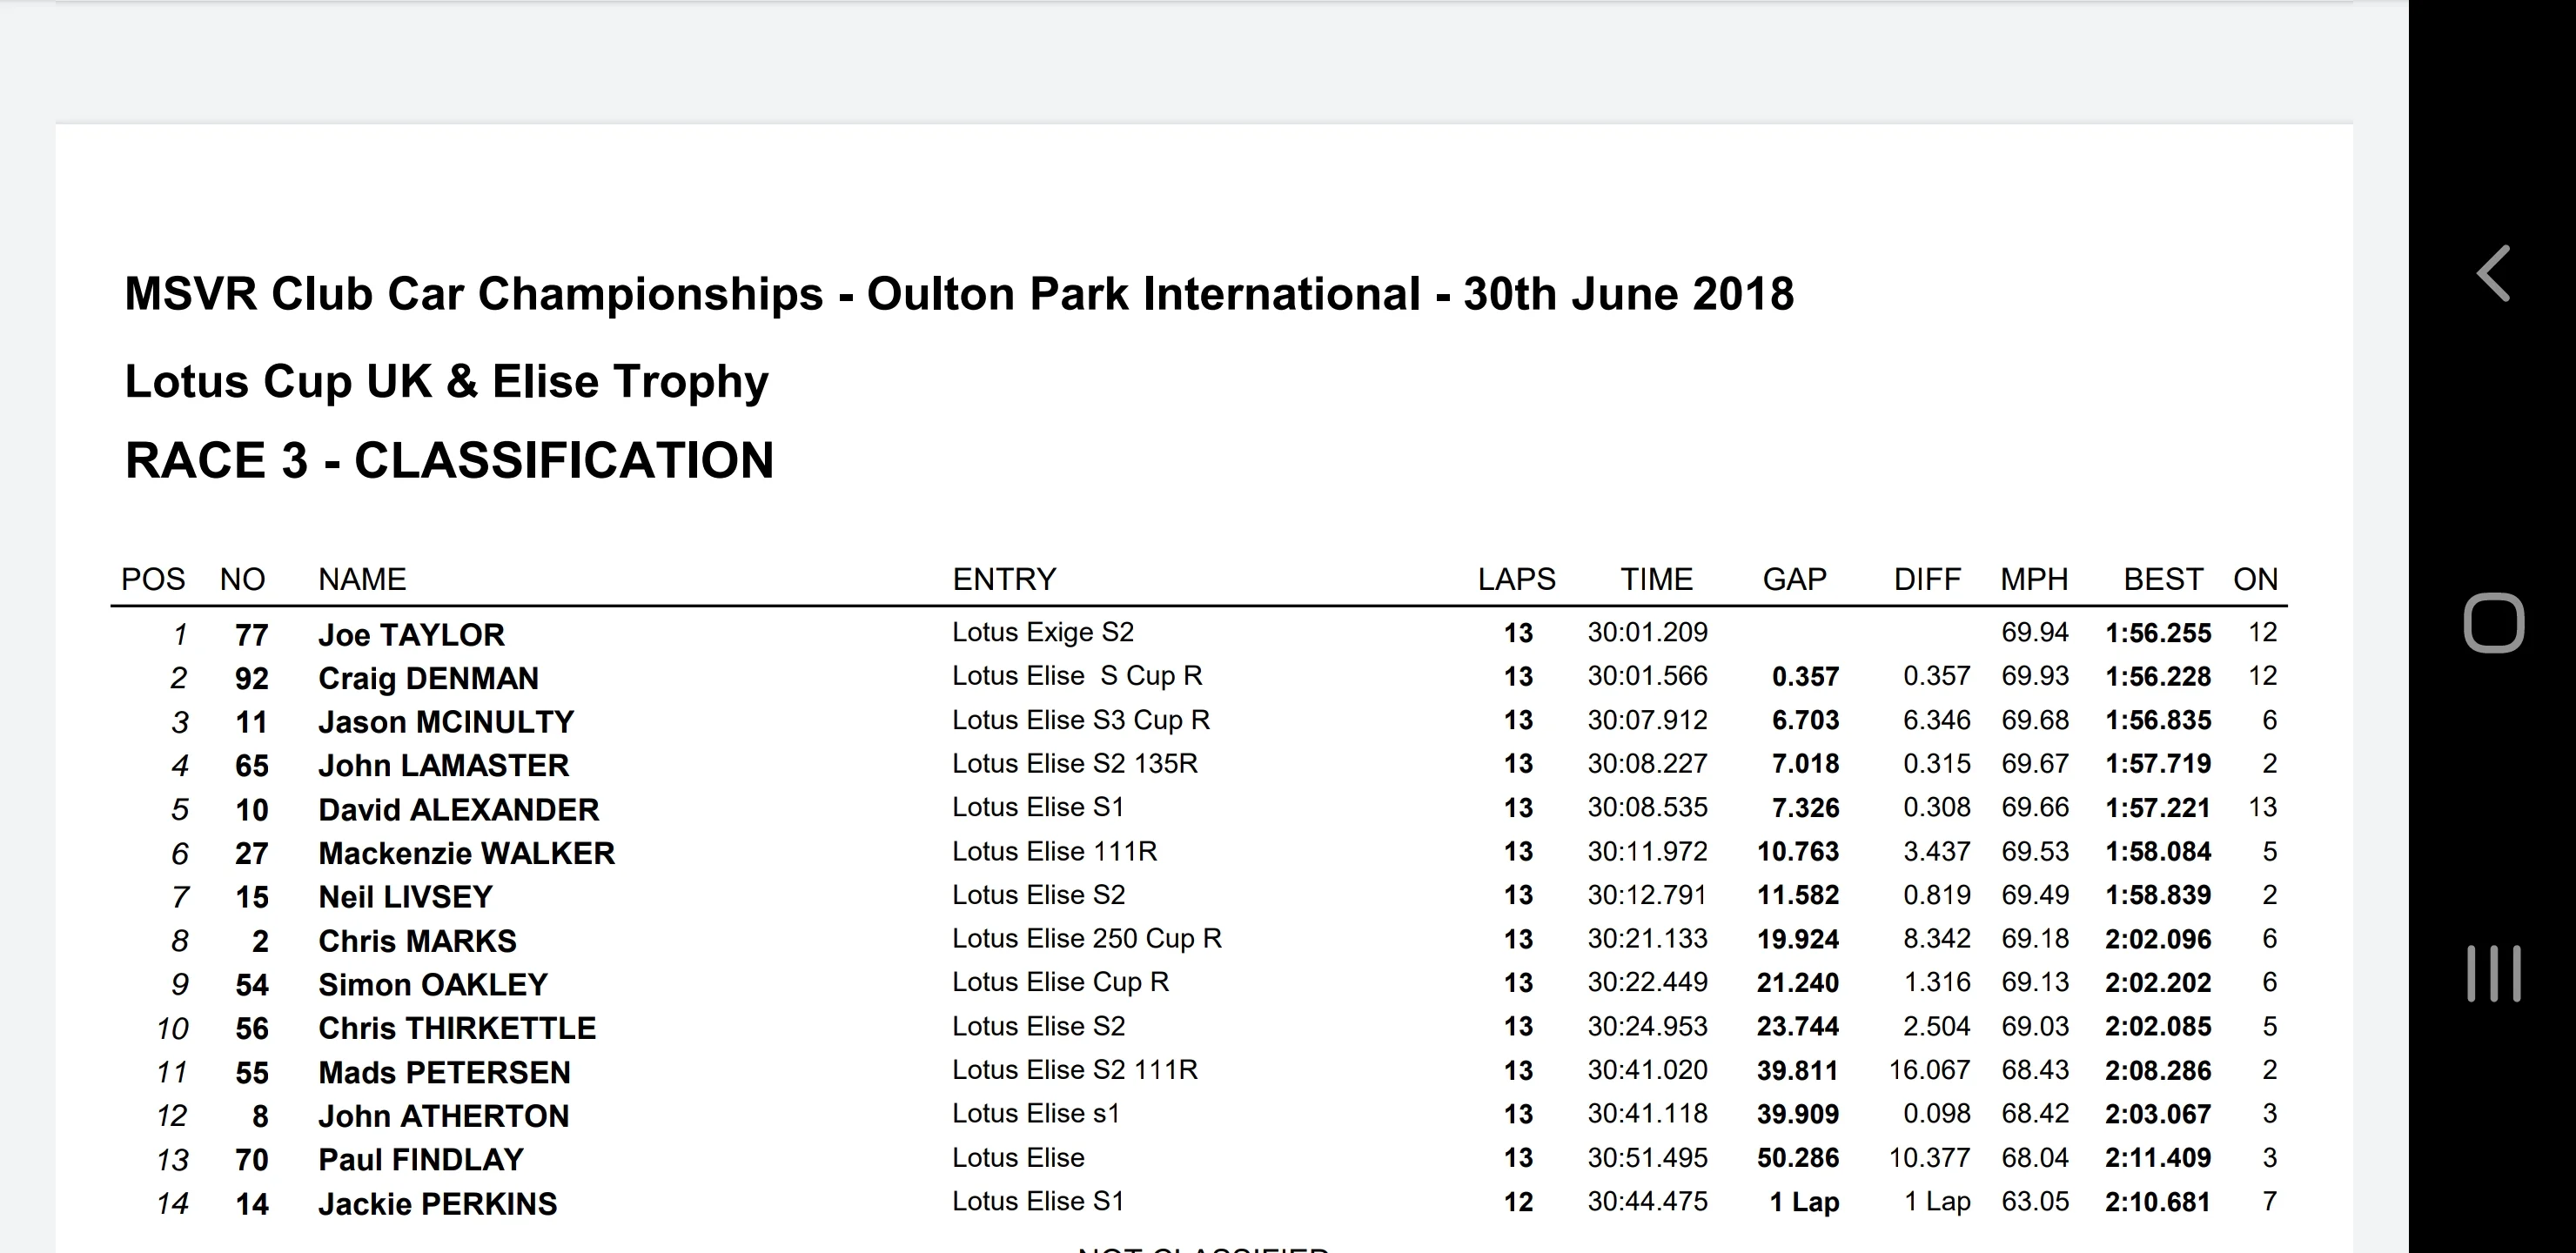Select Jackie PERKINS in last row
The height and width of the screenshot is (1253, 2576).
coord(437,1204)
